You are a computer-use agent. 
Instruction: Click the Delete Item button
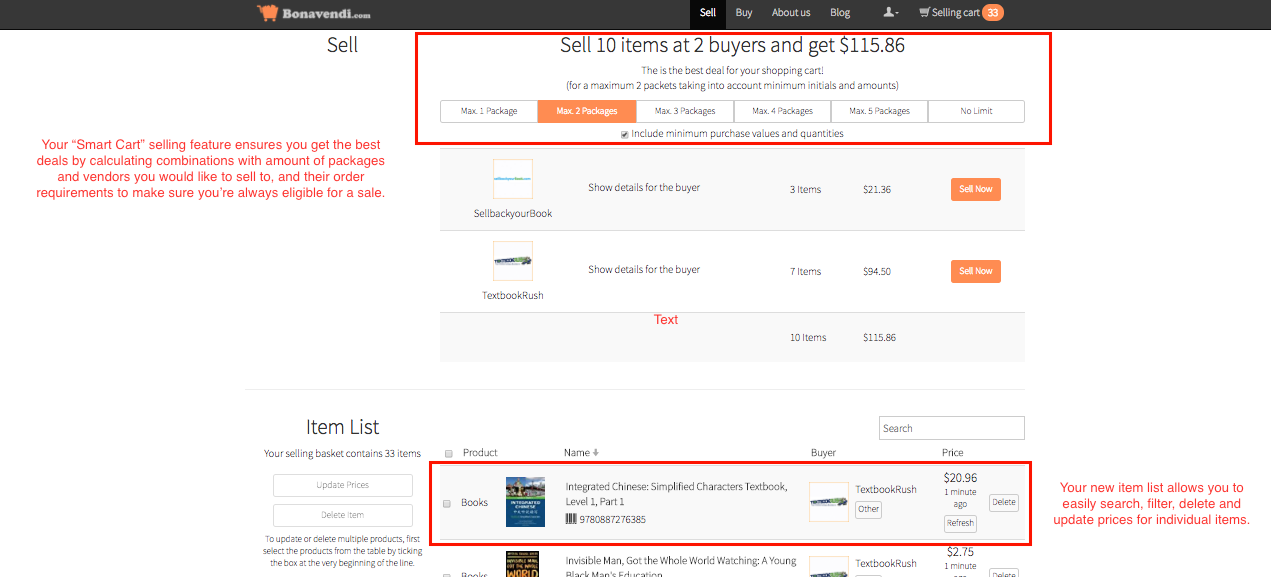tap(343, 515)
